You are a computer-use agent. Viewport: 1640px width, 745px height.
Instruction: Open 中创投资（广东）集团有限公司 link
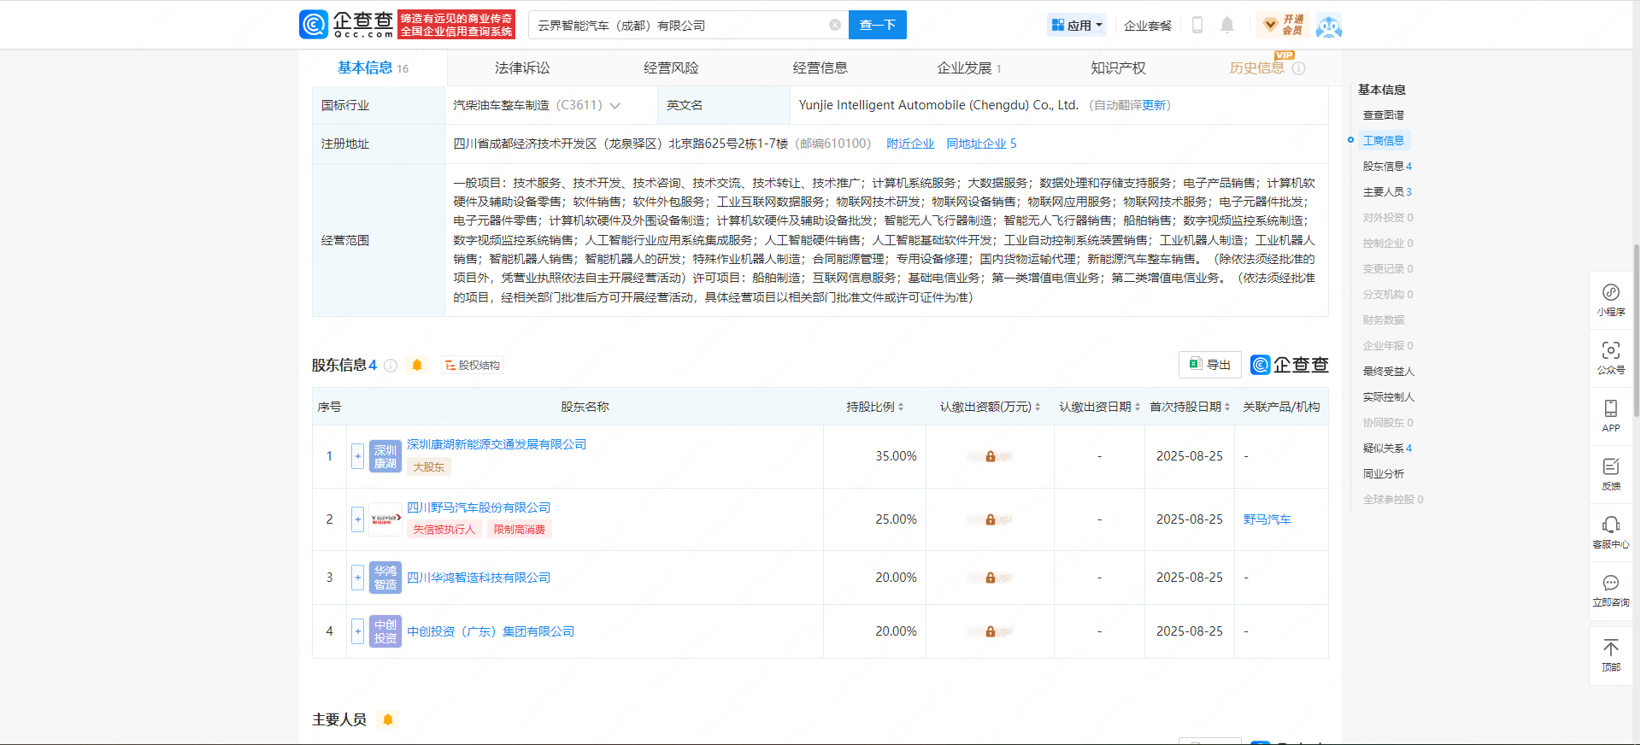pyautogui.click(x=490, y=631)
